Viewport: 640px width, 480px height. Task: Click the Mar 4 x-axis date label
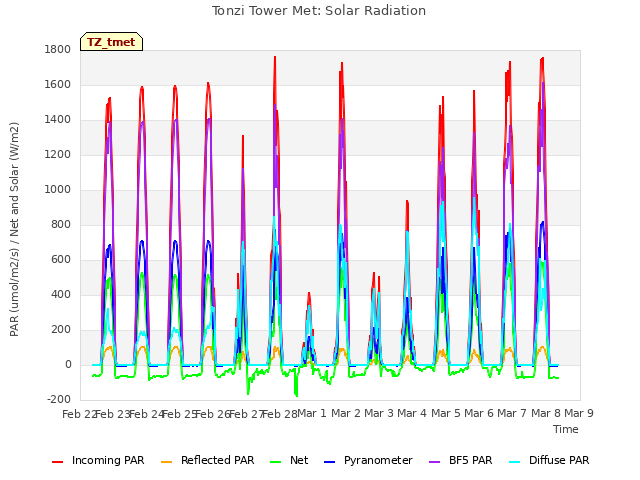tap(412, 413)
